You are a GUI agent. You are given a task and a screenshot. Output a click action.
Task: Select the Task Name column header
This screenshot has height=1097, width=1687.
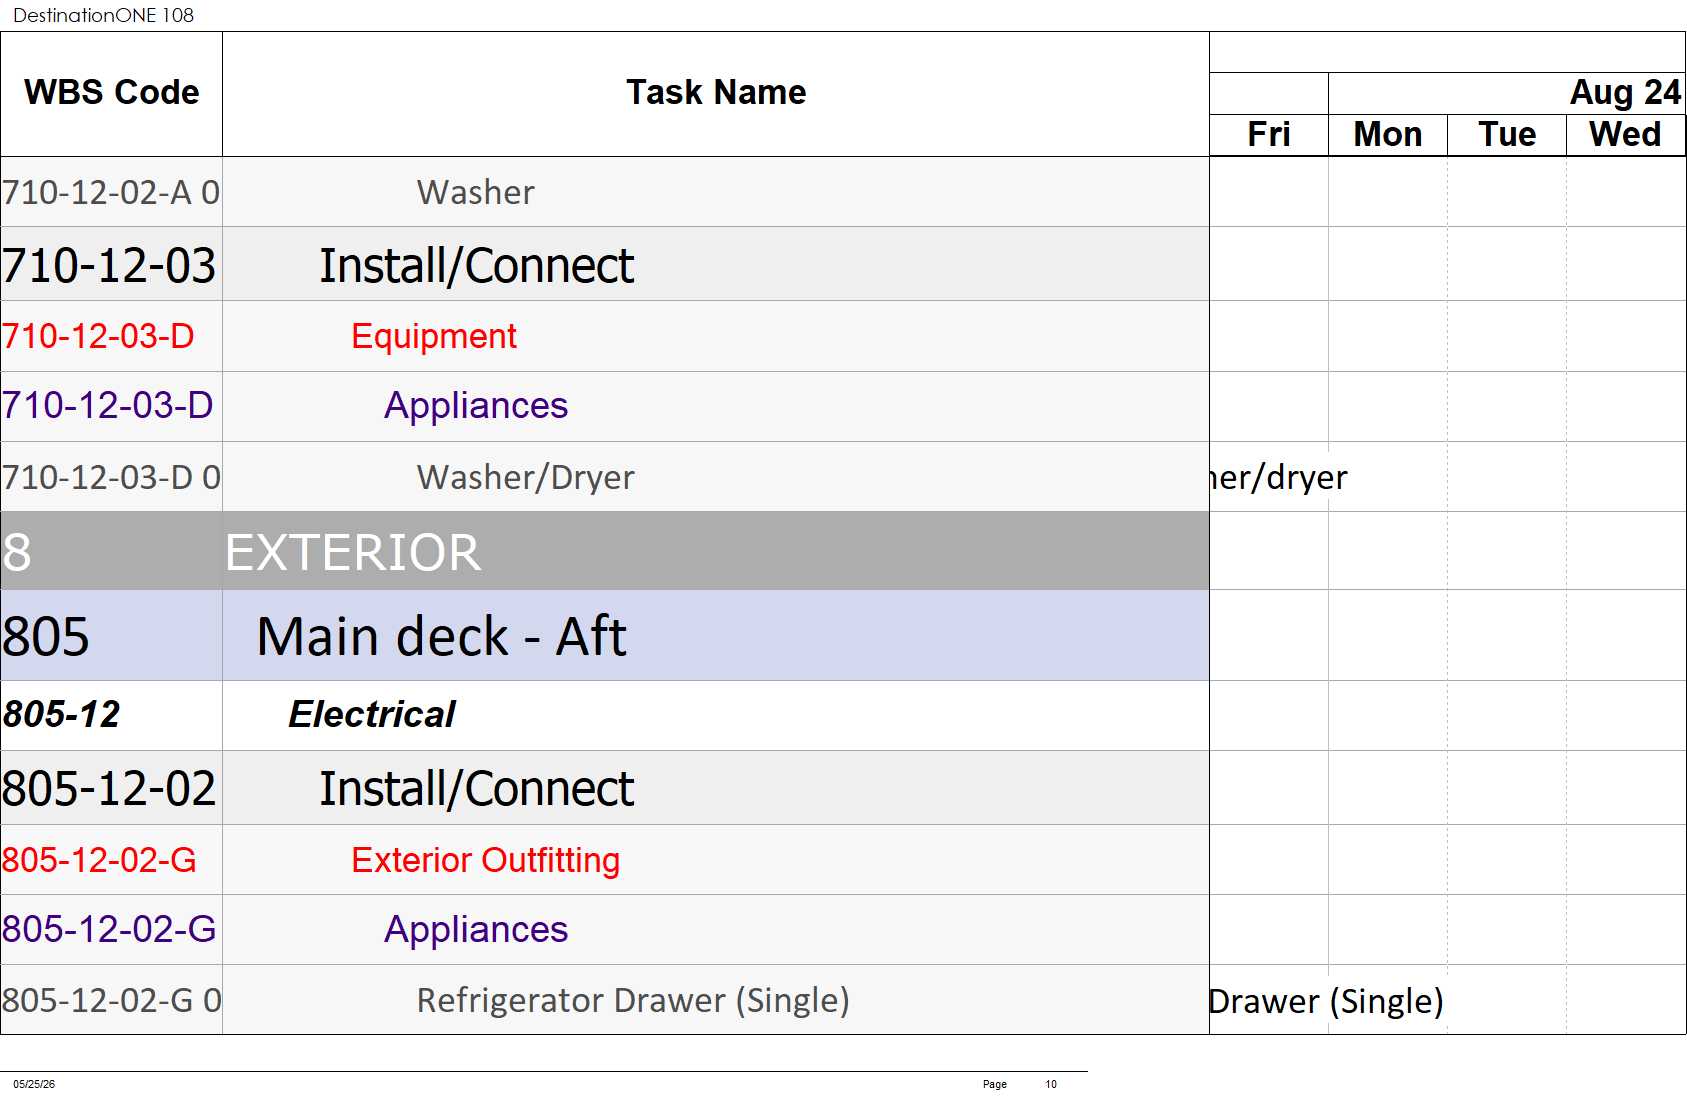coord(715,93)
